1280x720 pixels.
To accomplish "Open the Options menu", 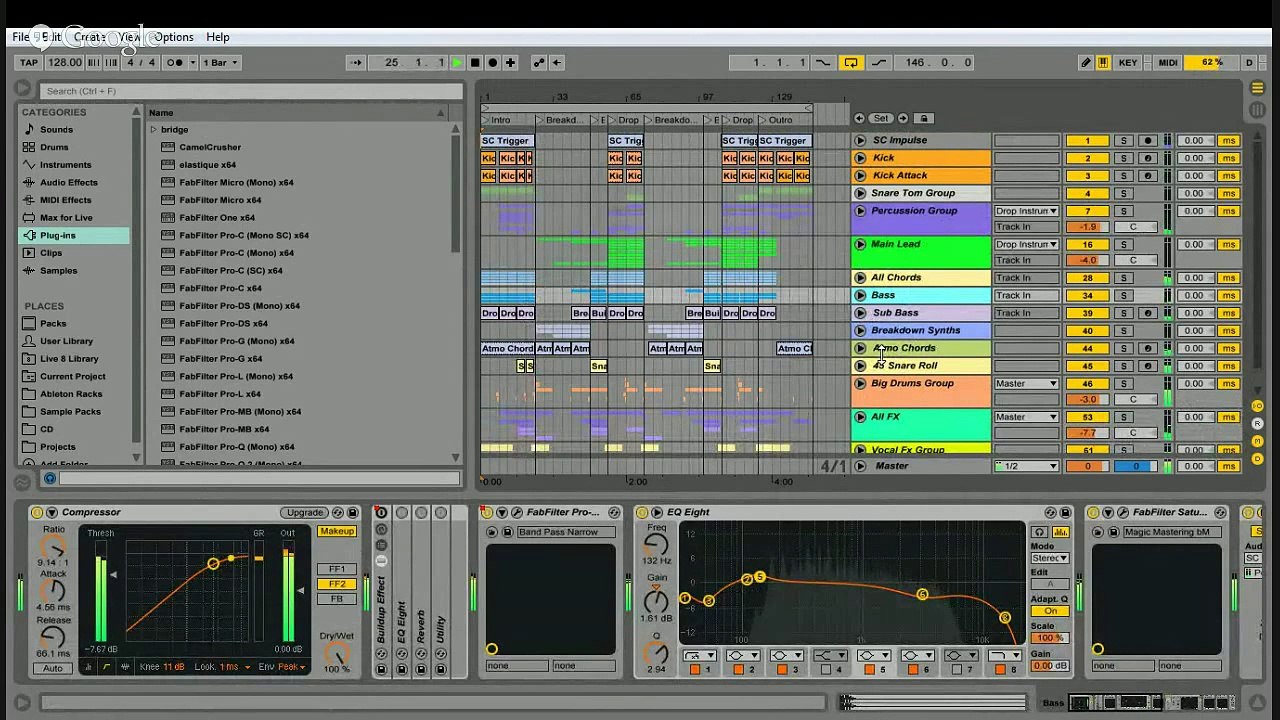I will [x=174, y=37].
